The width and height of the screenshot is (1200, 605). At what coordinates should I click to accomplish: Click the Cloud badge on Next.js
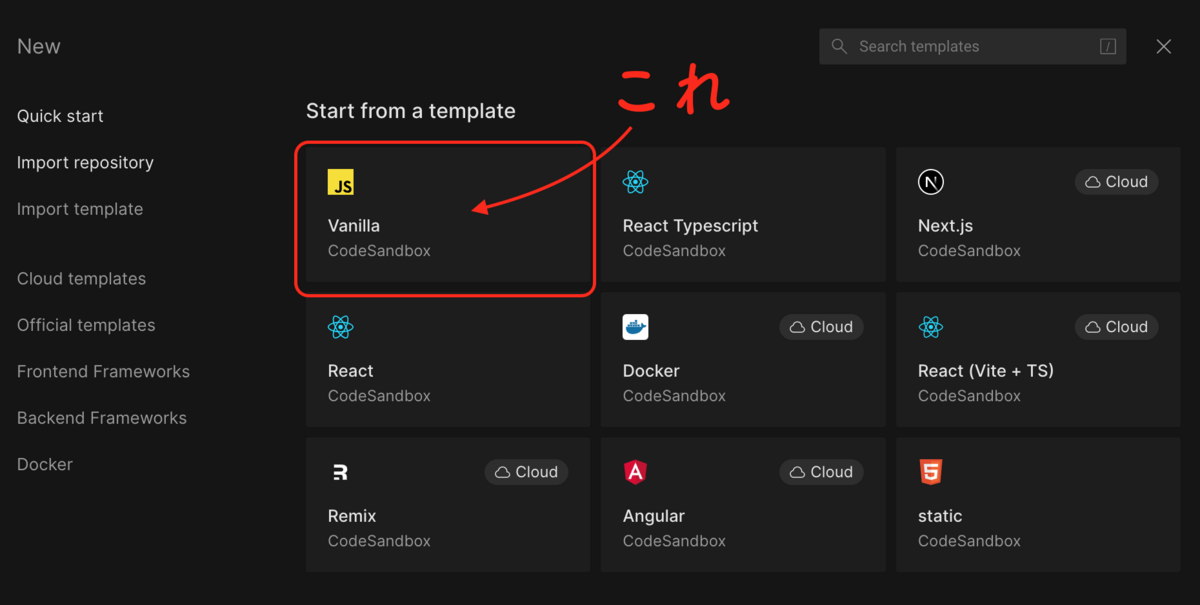(1116, 181)
